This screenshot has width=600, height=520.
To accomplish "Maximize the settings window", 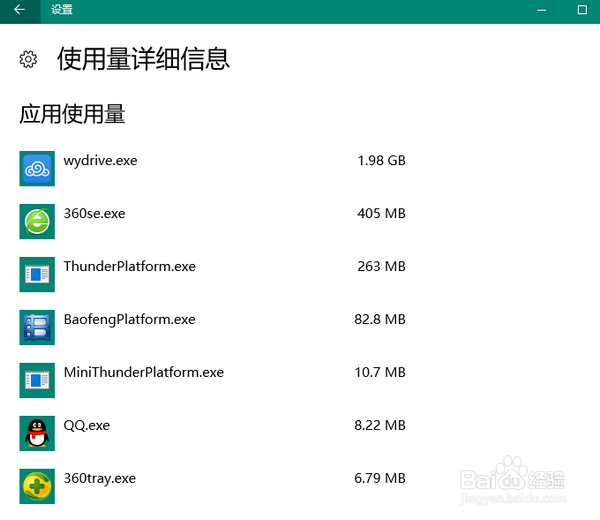I will 582,10.
